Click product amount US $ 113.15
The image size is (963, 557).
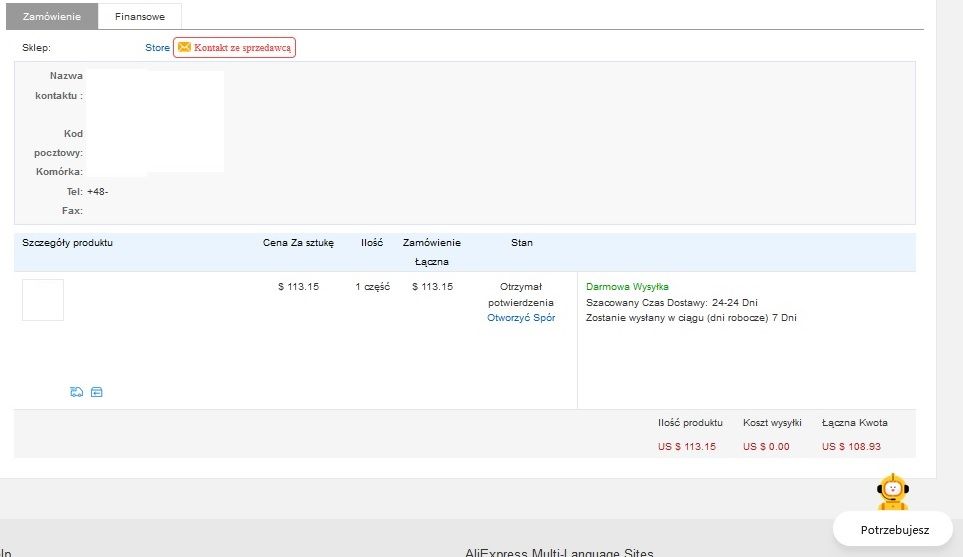click(x=687, y=446)
